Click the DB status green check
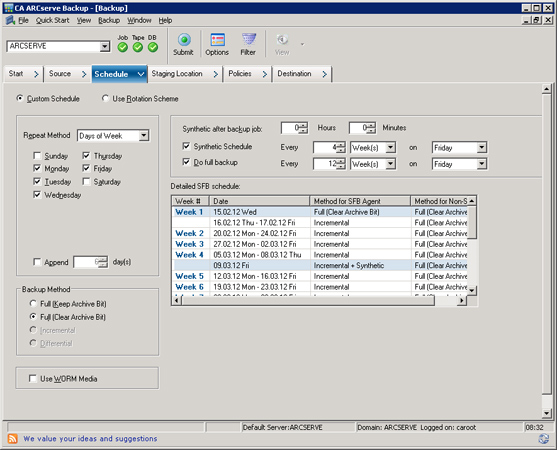The width and height of the screenshot is (557, 450). pos(153,47)
